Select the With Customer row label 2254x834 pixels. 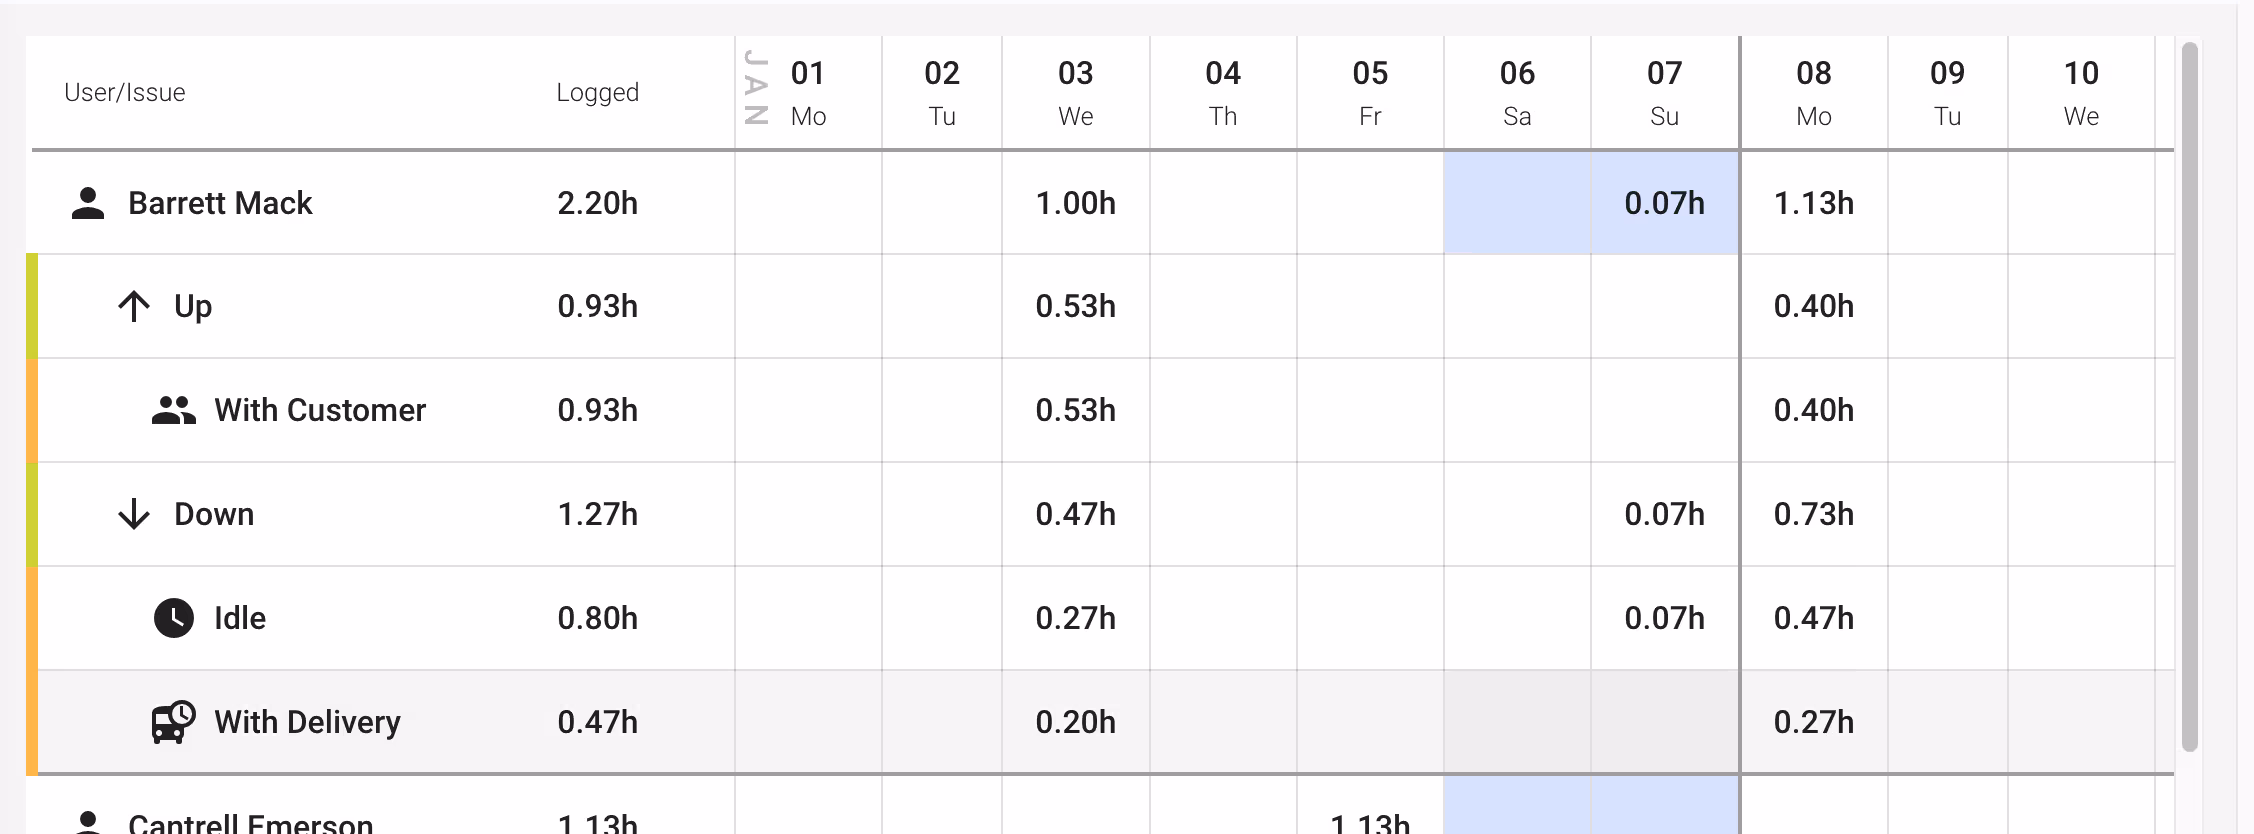[320, 410]
